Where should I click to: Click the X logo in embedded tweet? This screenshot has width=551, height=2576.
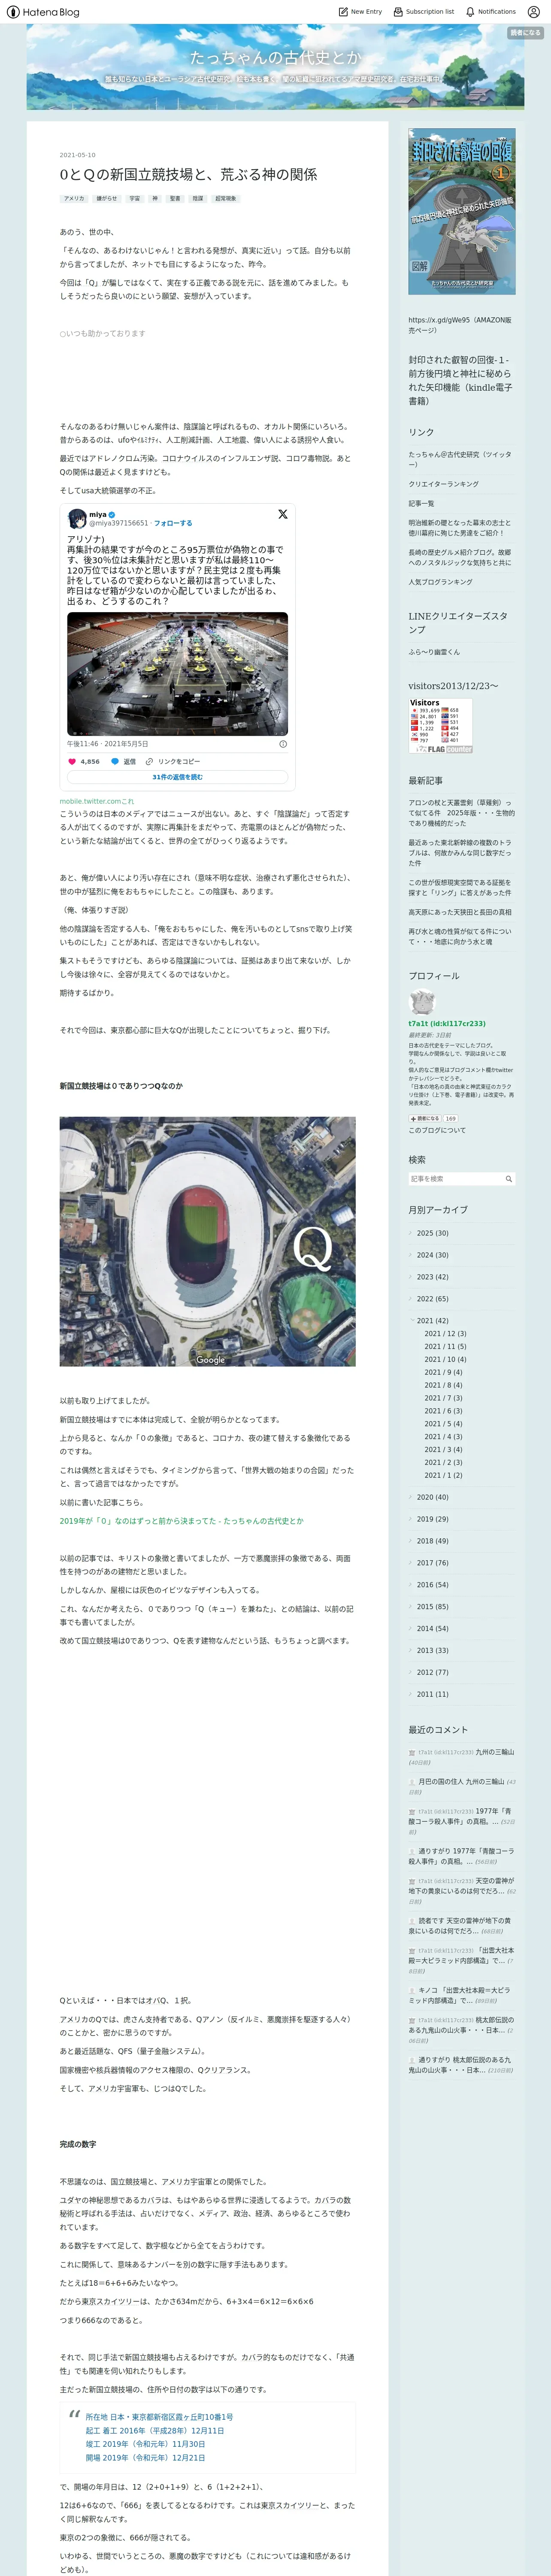pos(283,514)
